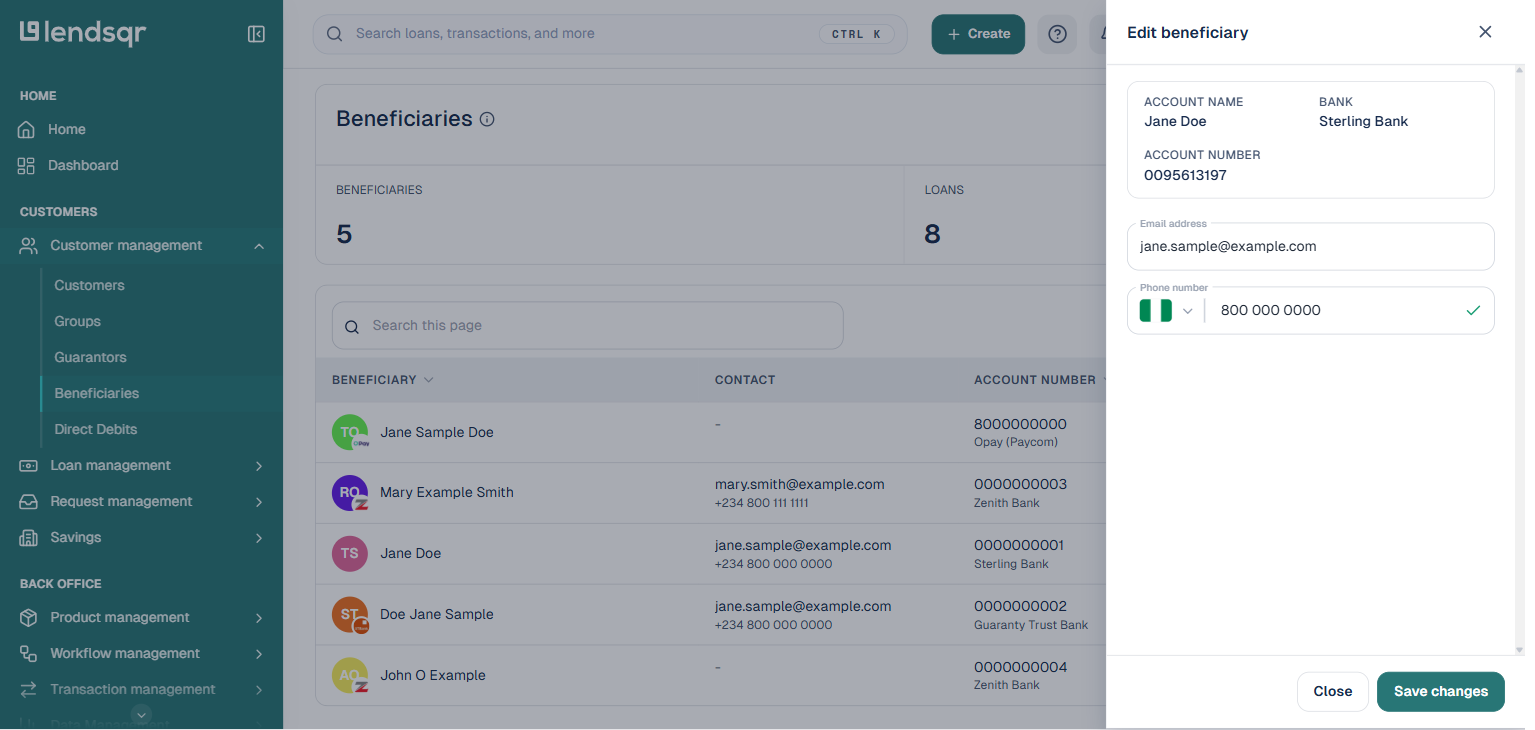1535x730 pixels.
Task: Click account number 0000000004
Action: pos(1020,667)
